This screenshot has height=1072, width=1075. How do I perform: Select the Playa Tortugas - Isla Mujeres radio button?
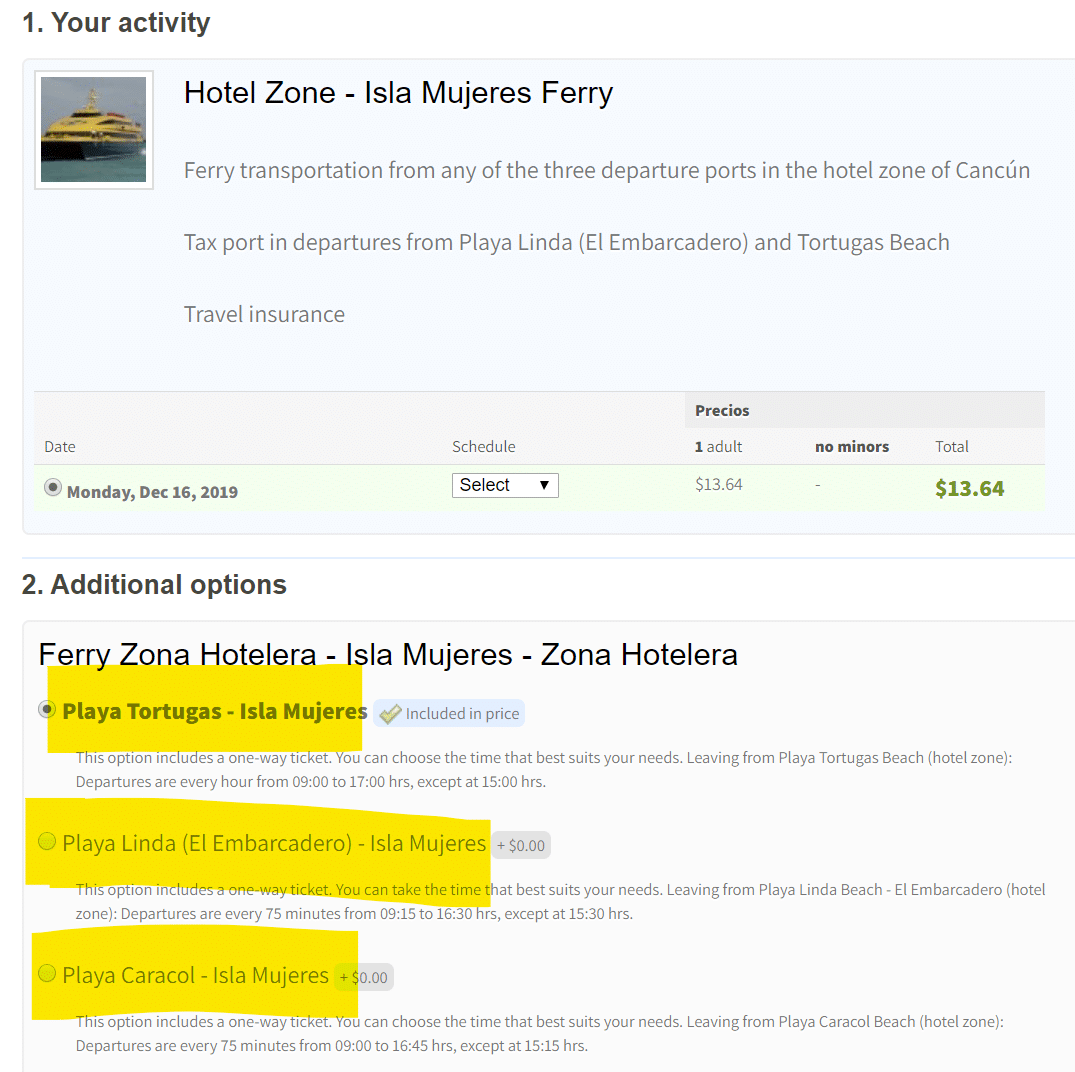pyautogui.click(x=46, y=709)
